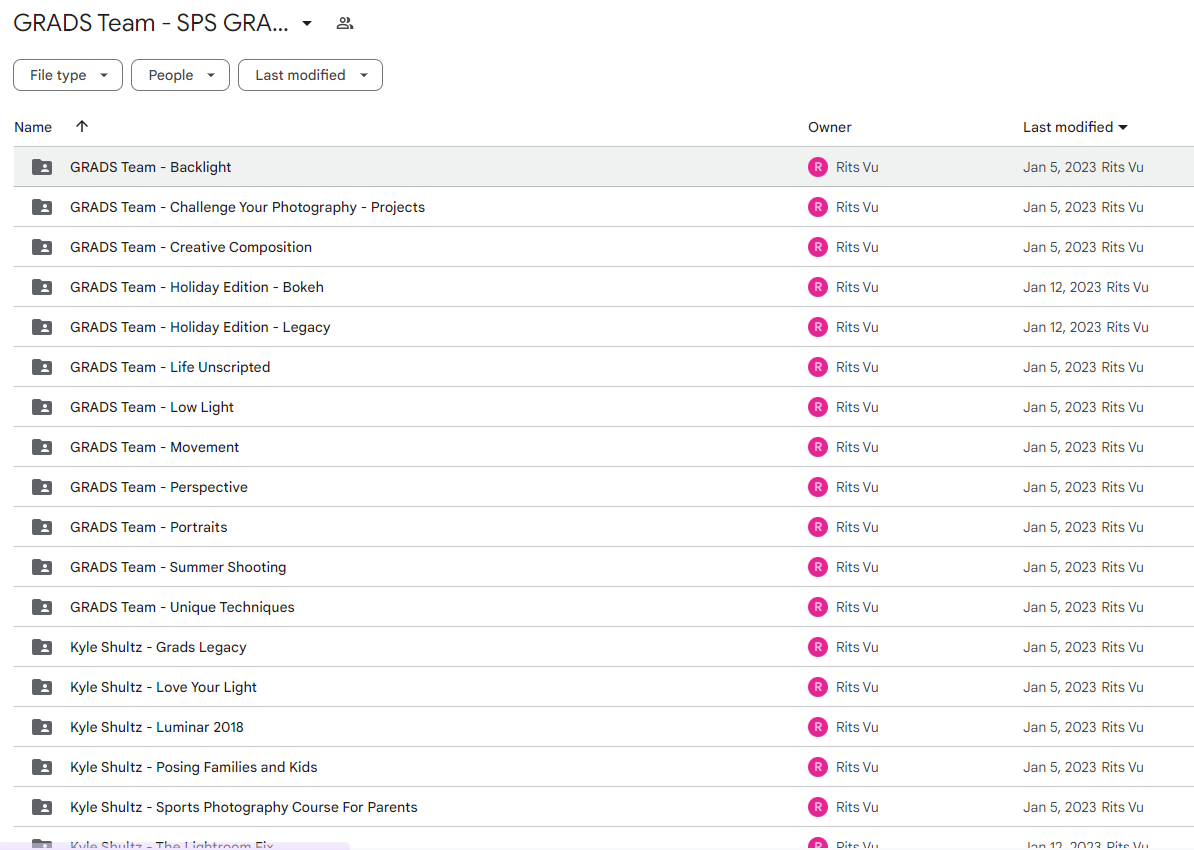Viewport: 1194px width, 850px height.
Task: Click Jan 12, 2023 date in Holiday Legacy row
Action: (1062, 327)
